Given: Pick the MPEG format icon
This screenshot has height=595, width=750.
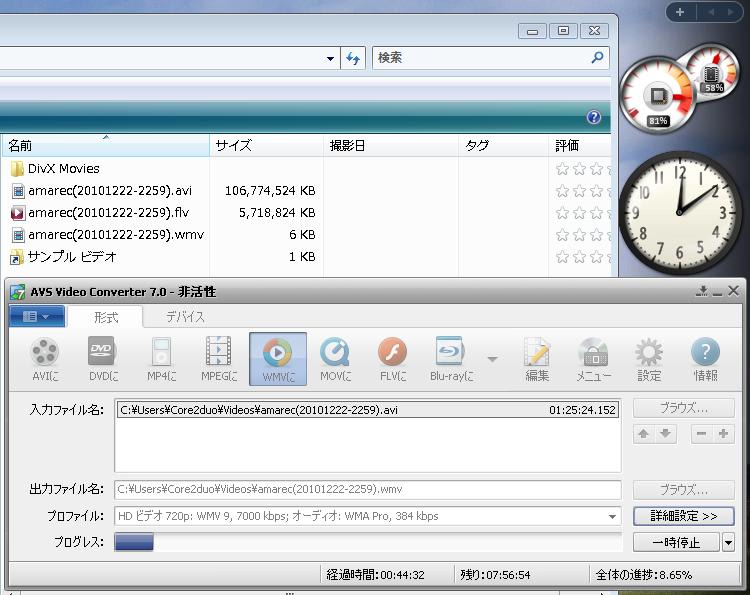Looking at the screenshot, I should point(219,360).
